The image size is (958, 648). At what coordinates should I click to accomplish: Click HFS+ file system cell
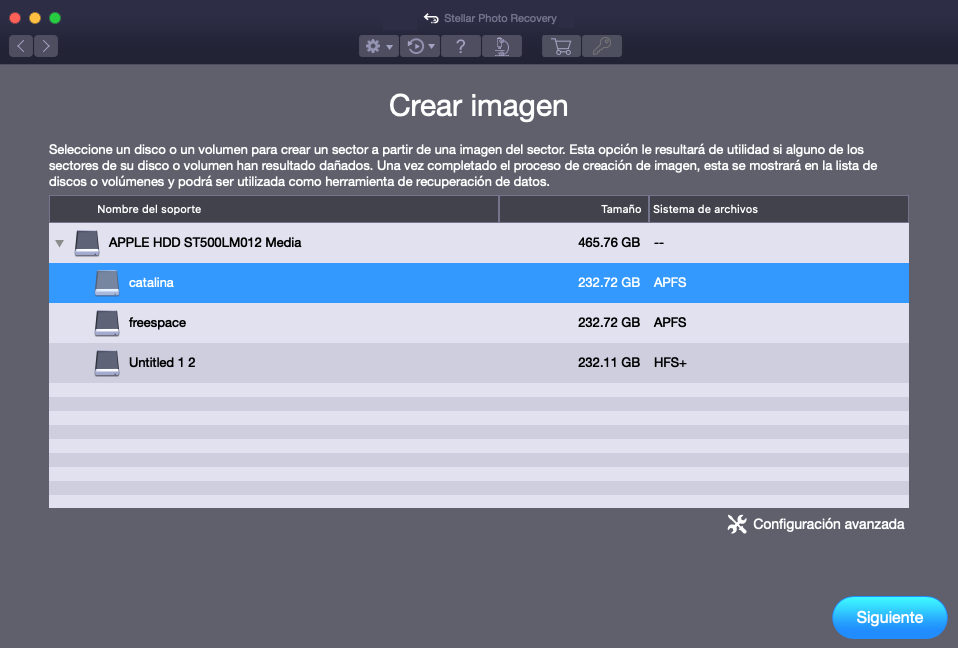(x=670, y=363)
